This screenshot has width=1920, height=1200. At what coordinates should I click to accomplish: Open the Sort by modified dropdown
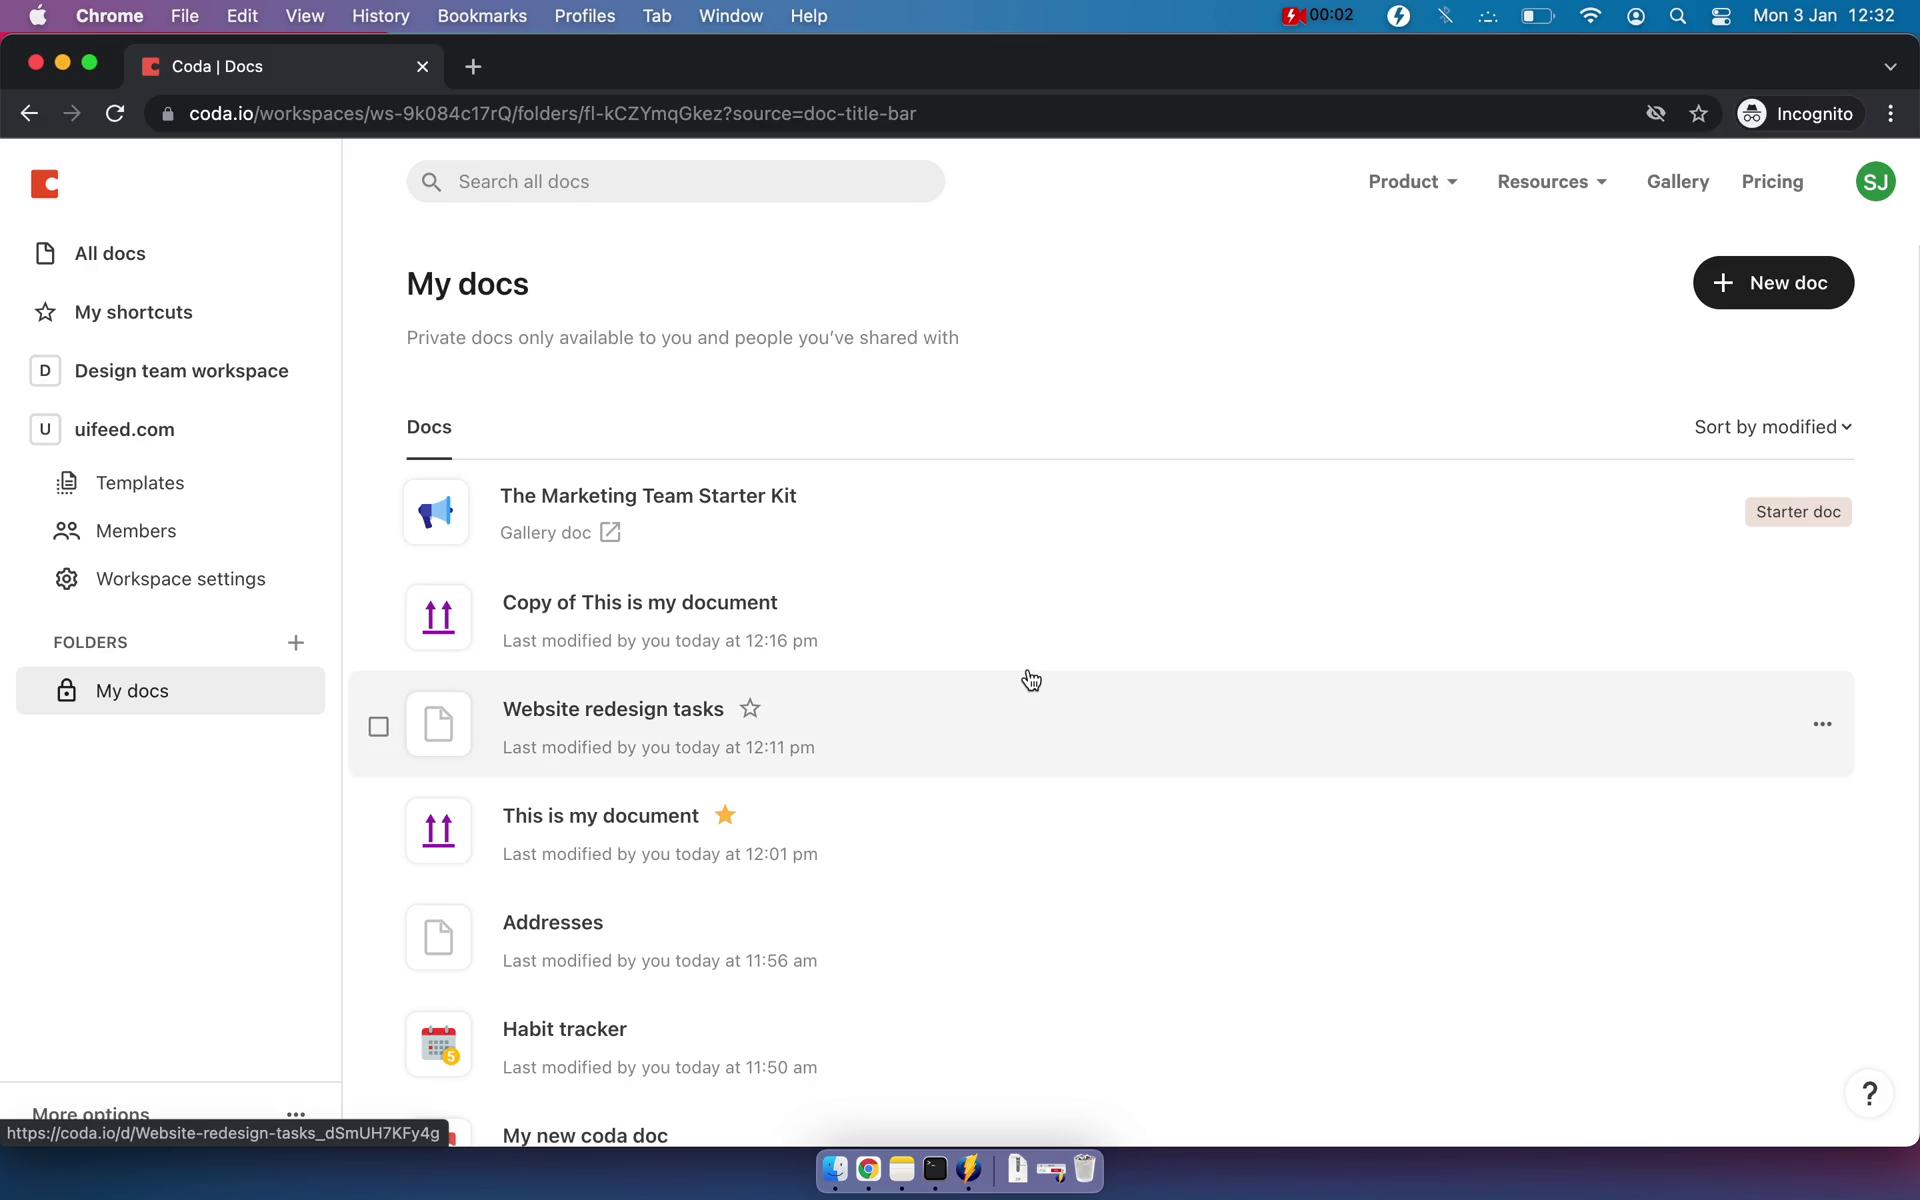[x=1772, y=428]
